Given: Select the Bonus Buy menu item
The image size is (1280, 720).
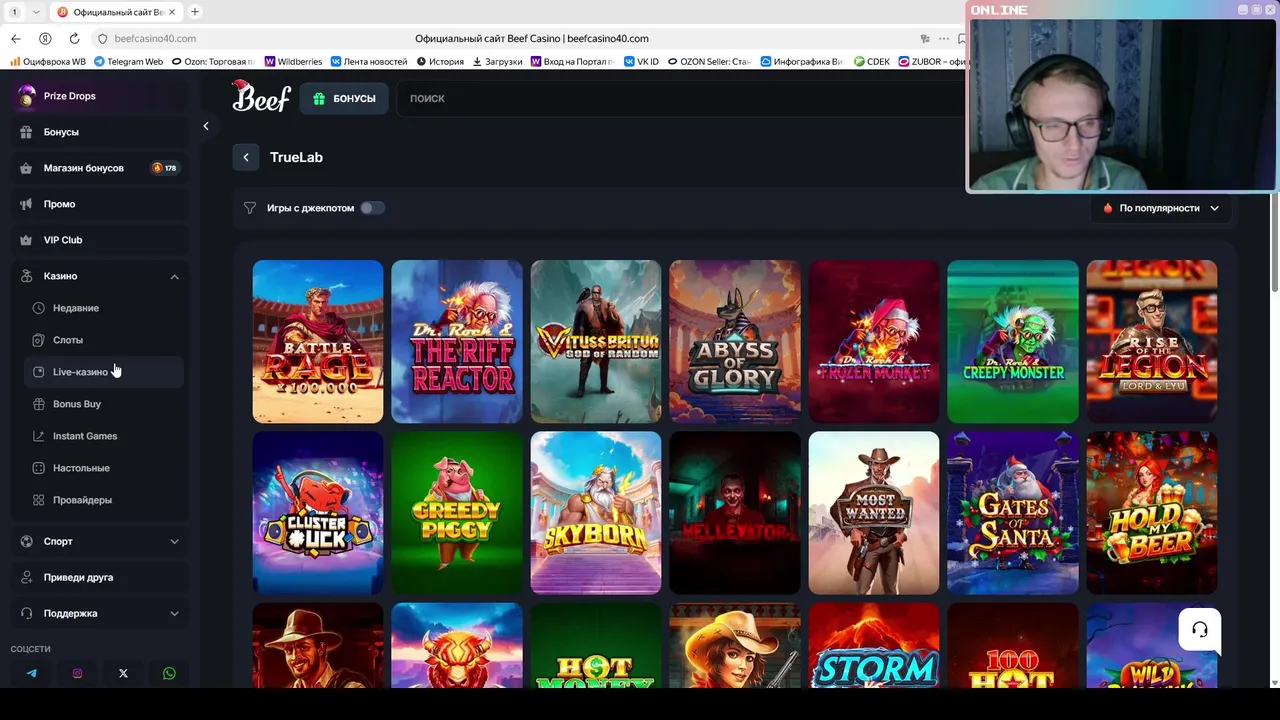Looking at the screenshot, I should 104,404.
